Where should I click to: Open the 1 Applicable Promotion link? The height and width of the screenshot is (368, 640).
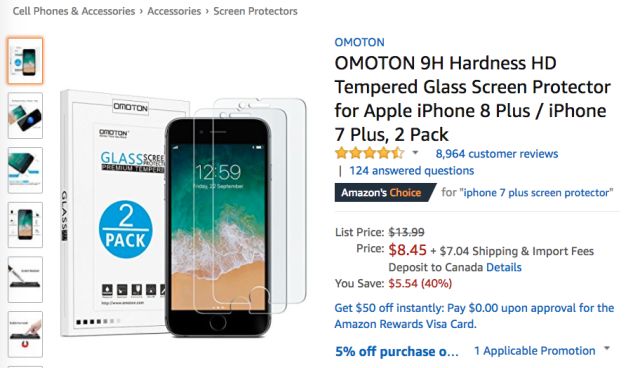[534, 351]
